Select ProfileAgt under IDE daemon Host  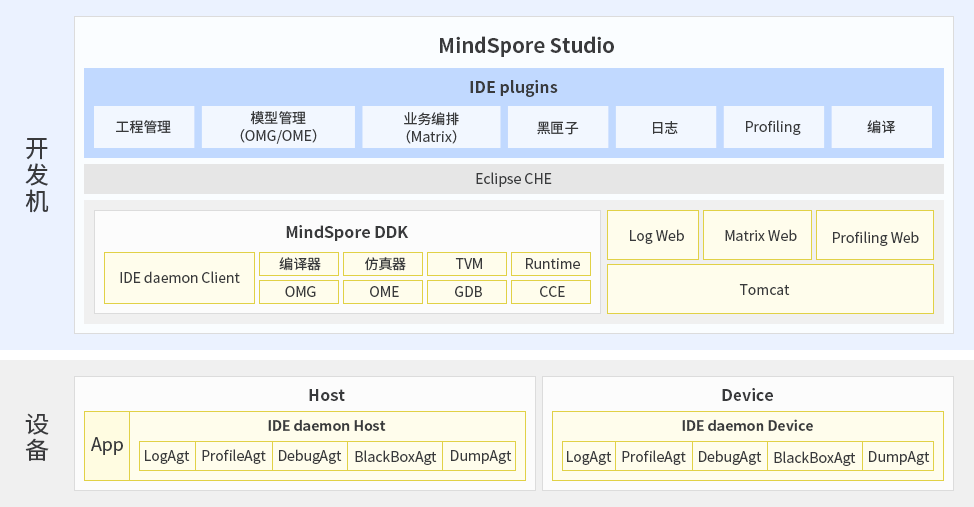234,456
